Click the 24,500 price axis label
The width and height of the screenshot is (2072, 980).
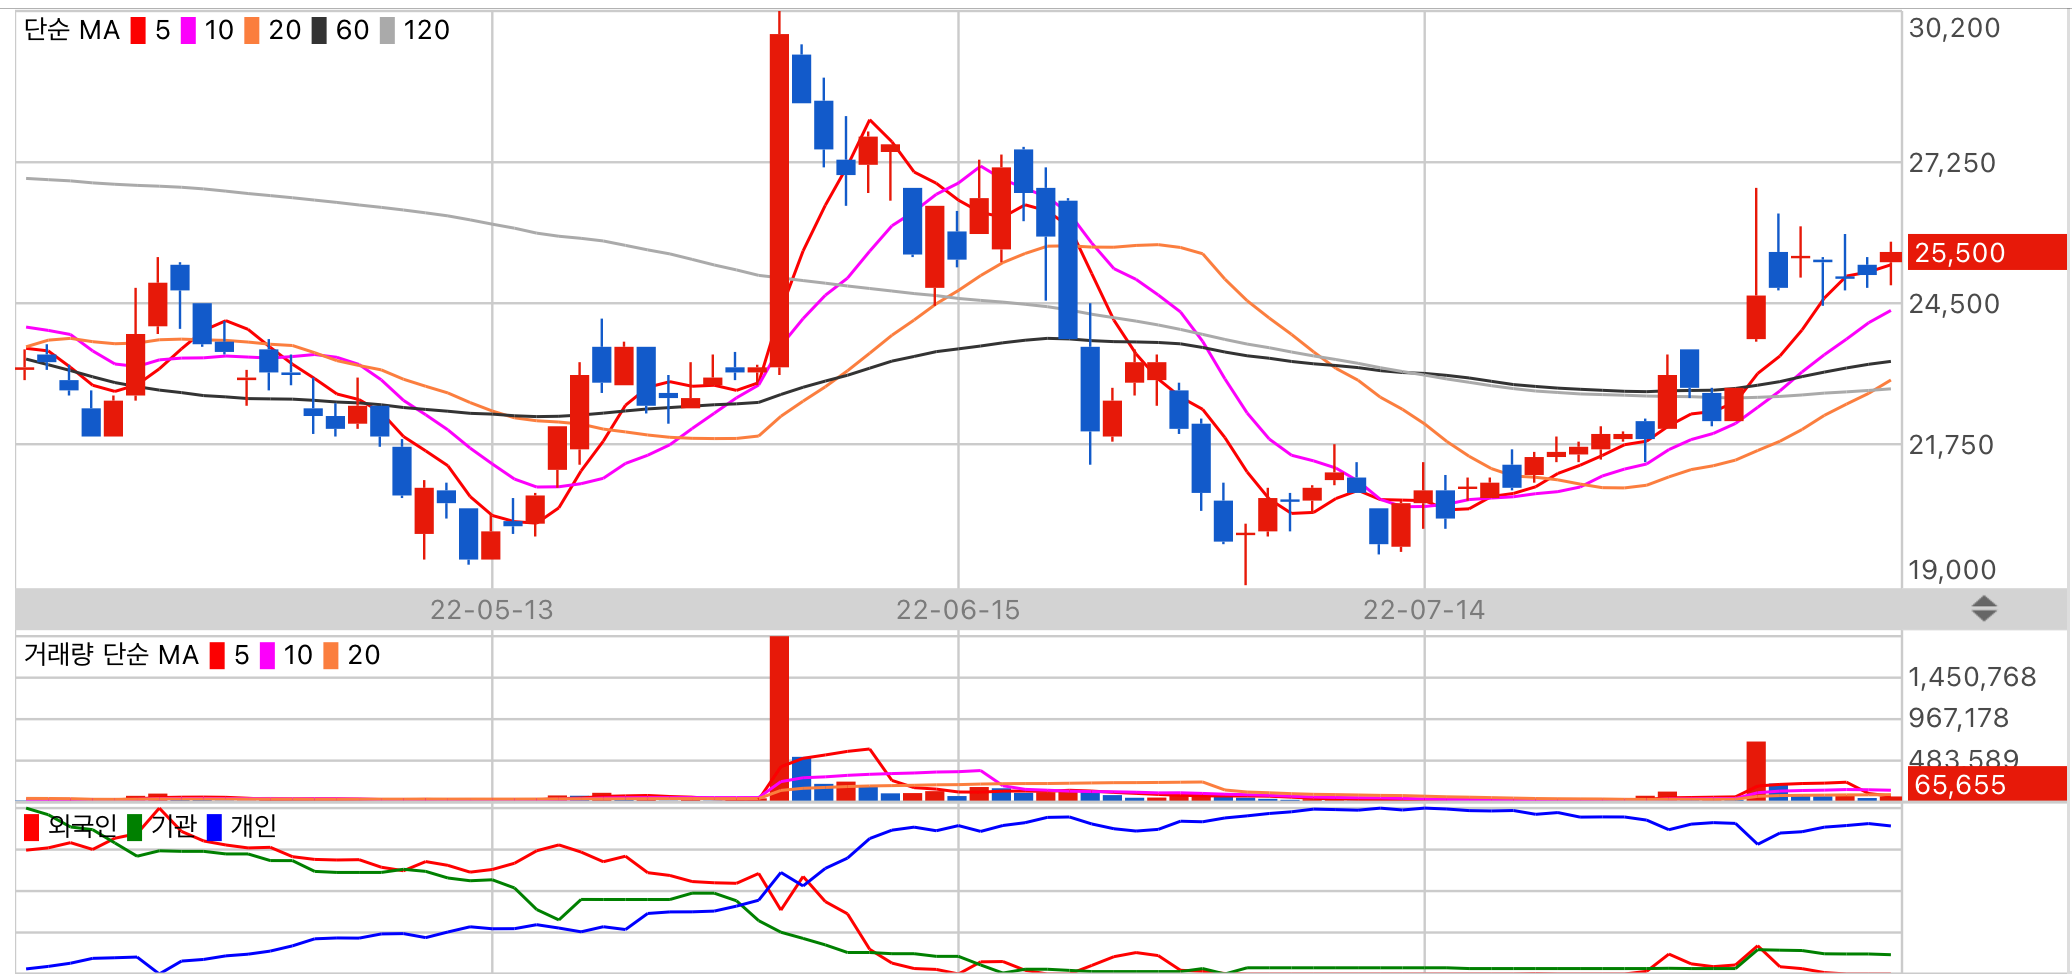(1954, 304)
